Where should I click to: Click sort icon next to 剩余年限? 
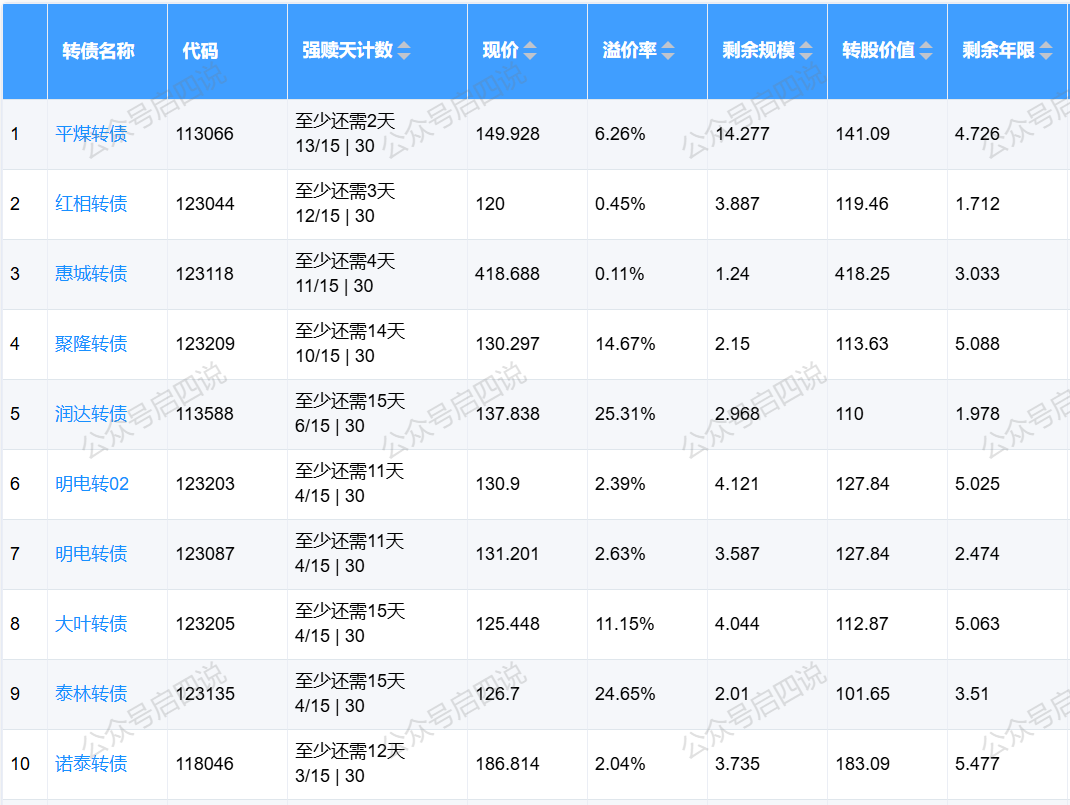click(x=1046, y=51)
